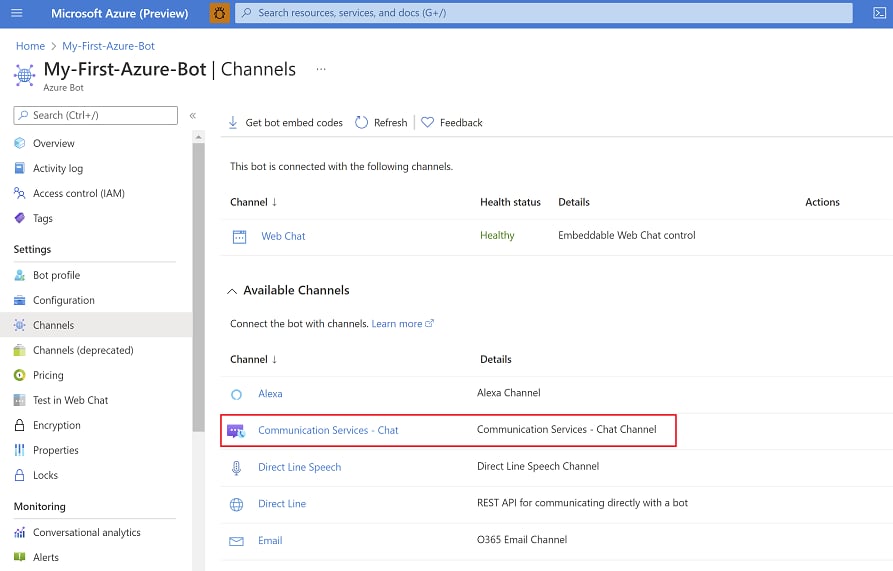893x571 pixels.
Task: Sort available channels by Channel column
Action: click(253, 359)
